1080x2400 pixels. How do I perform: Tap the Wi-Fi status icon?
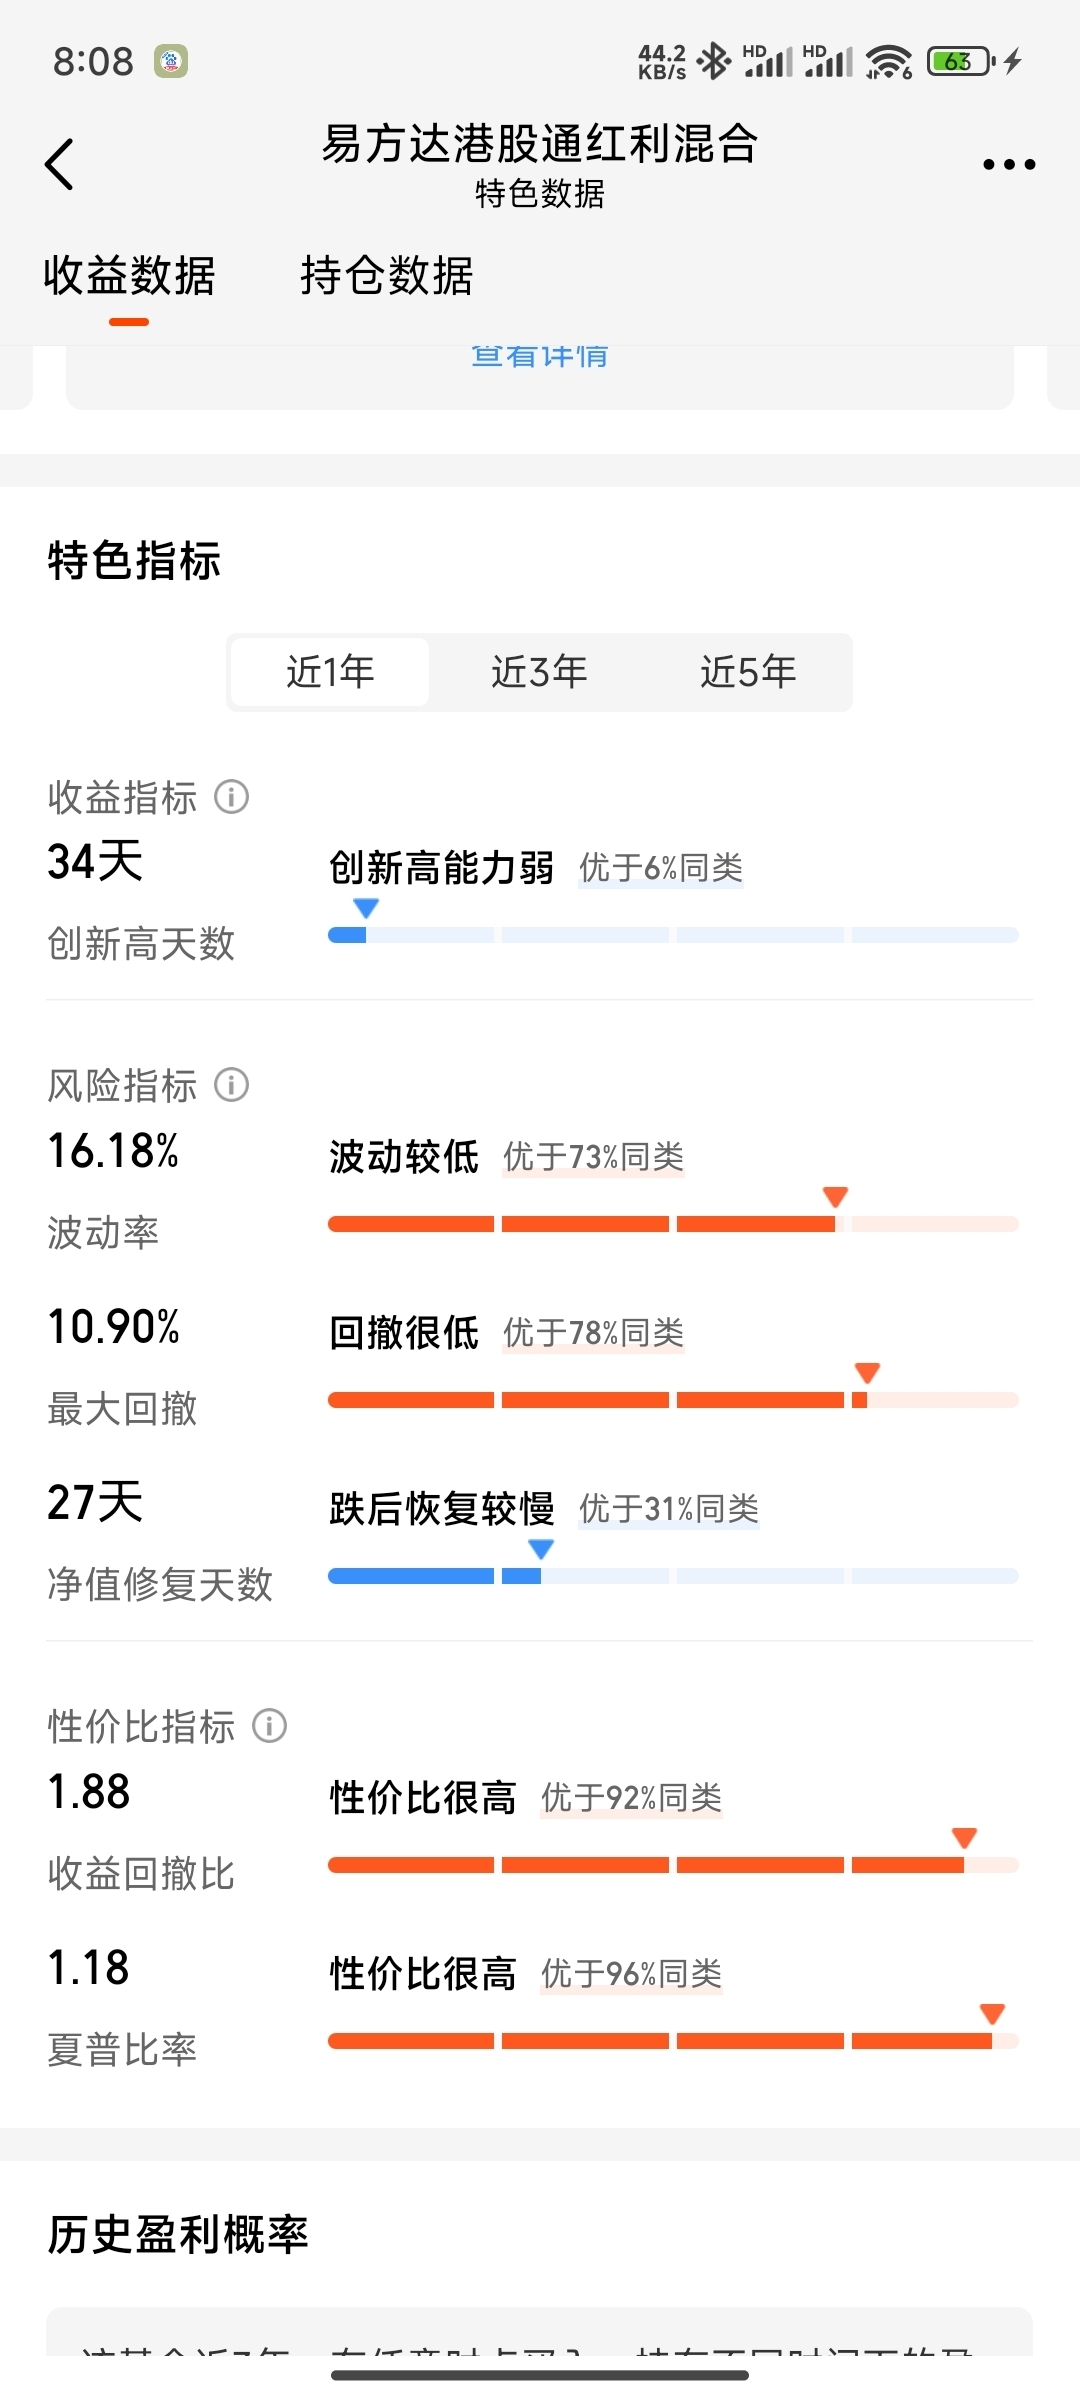coord(888,61)
